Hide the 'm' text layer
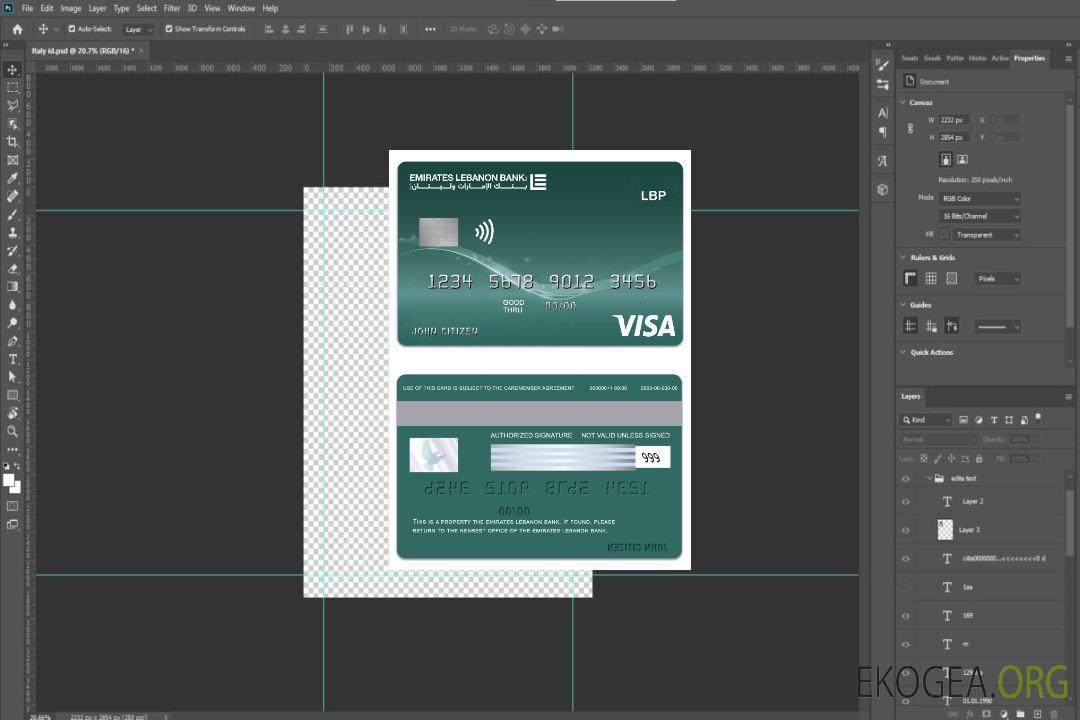The image size is (1080, 720). click(906, 644)
